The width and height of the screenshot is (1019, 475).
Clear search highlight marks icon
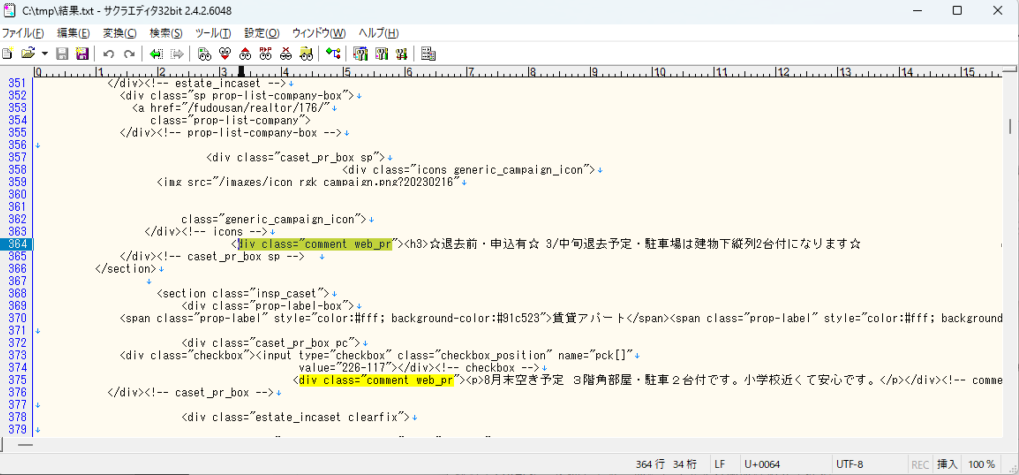click(x=287, y=53)
